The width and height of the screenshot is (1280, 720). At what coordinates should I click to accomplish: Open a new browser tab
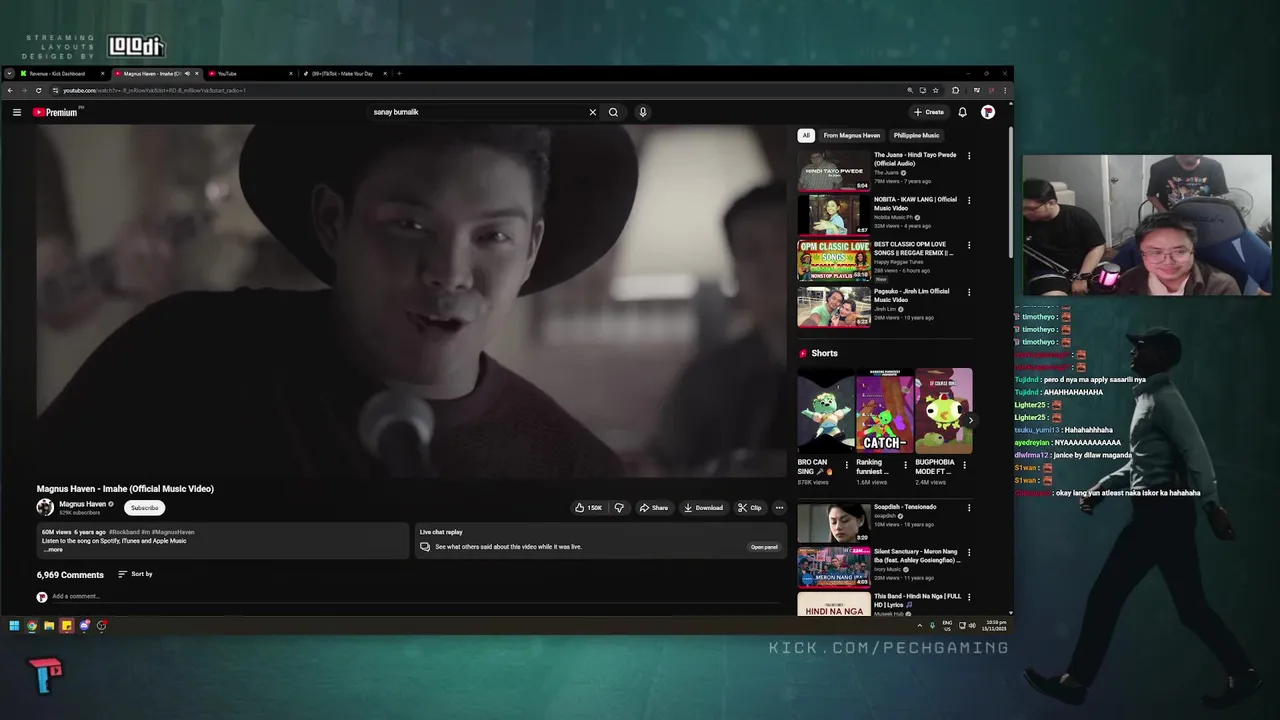coord(399,73)
